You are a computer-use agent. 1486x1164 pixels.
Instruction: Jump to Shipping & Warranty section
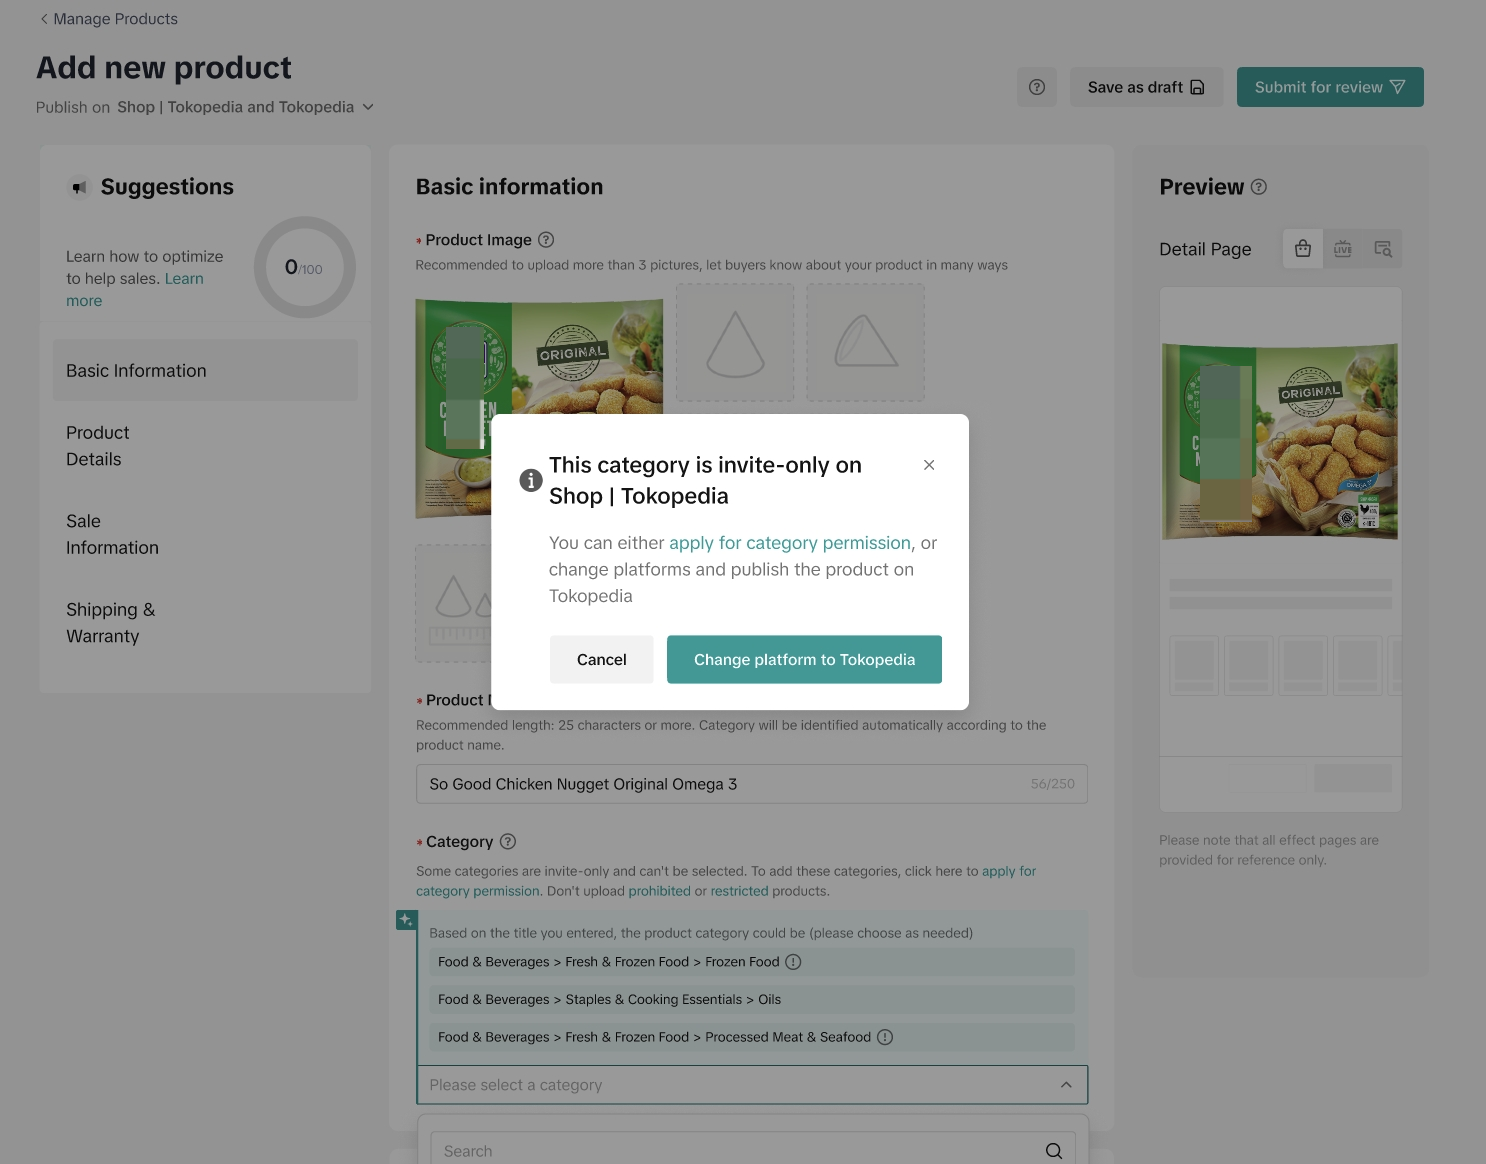coord(110,623)
